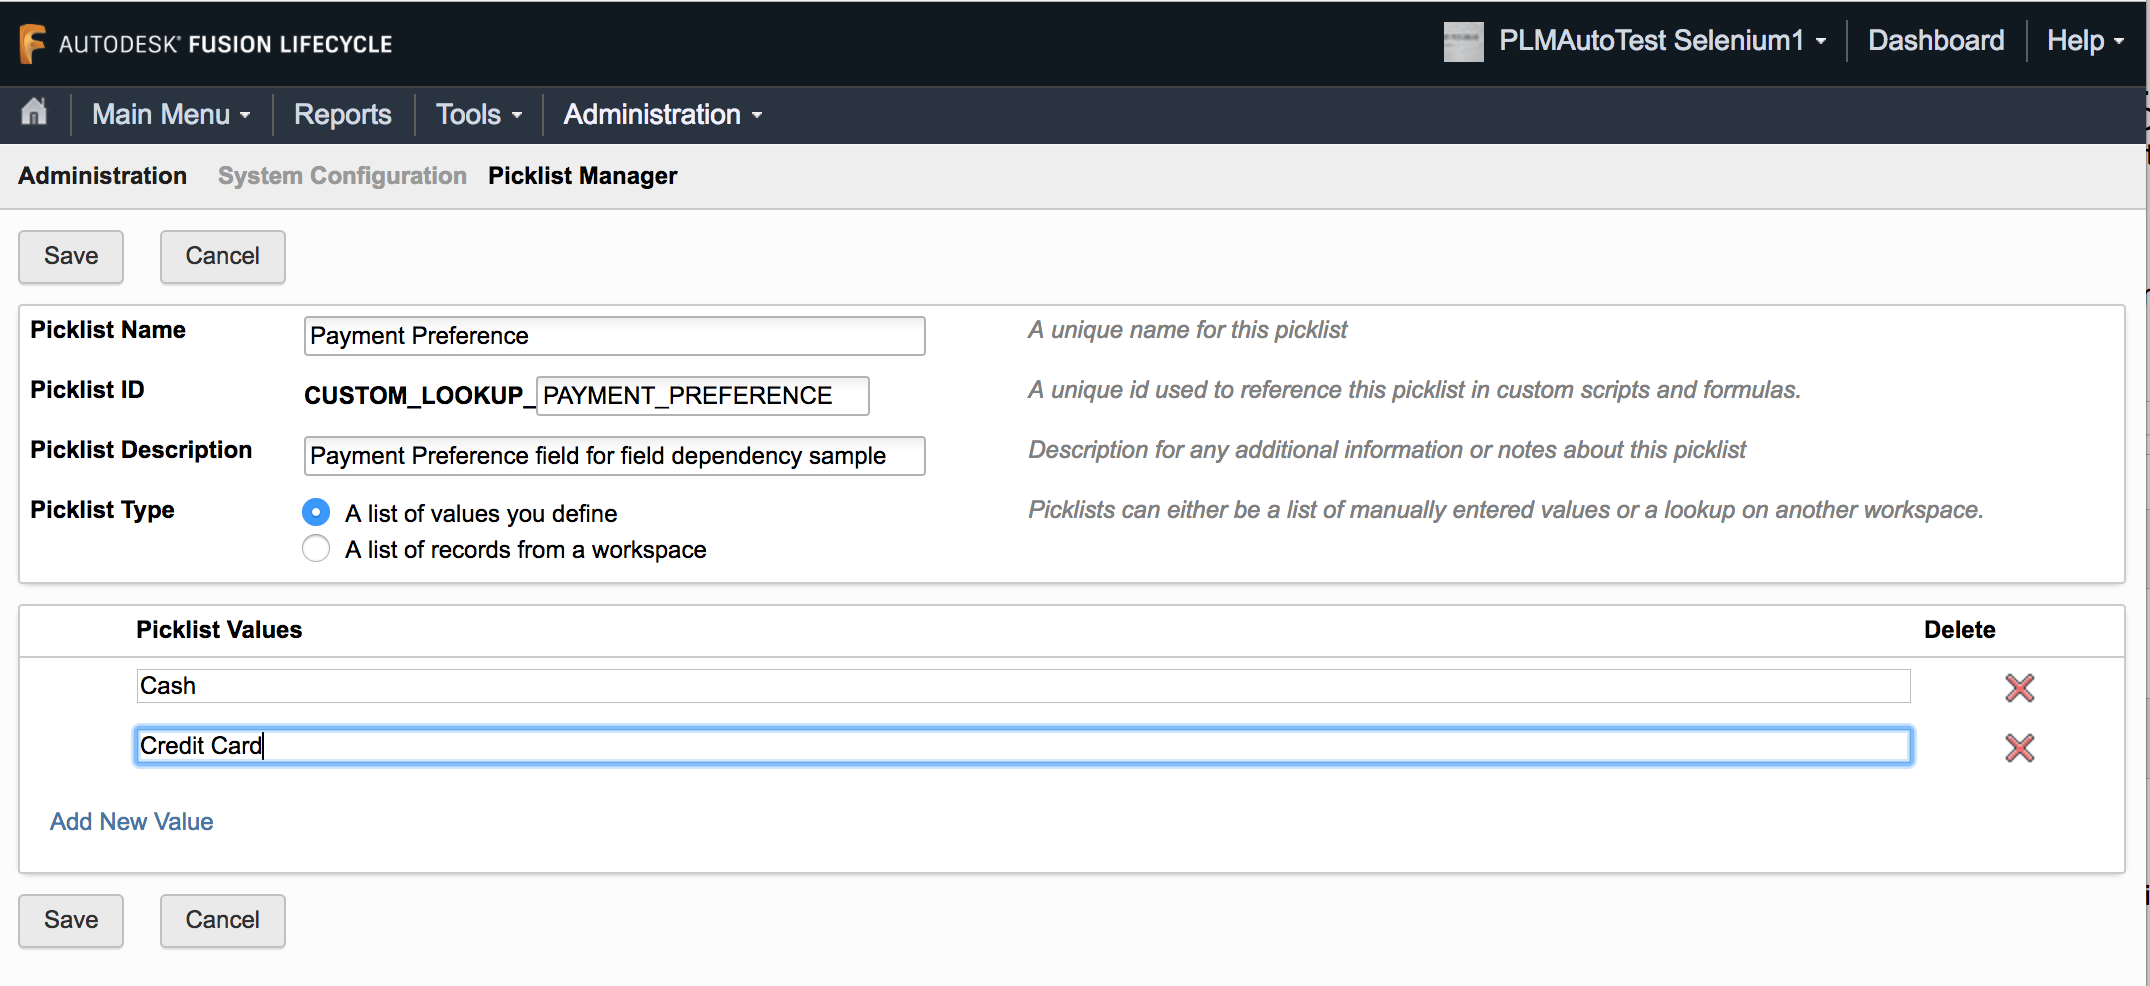2150x986 pixels.
Task: Click System Configuration in the breadcrumb
Action: [x=342, y=175]
